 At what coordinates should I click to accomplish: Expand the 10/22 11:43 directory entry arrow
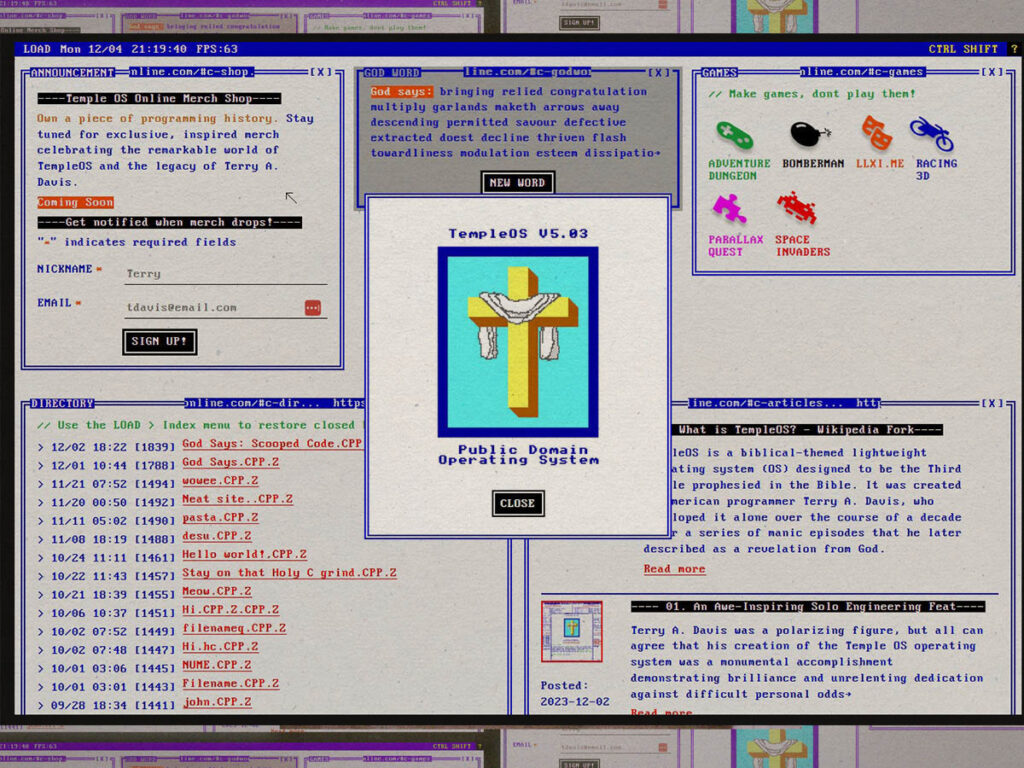(40, 576)
